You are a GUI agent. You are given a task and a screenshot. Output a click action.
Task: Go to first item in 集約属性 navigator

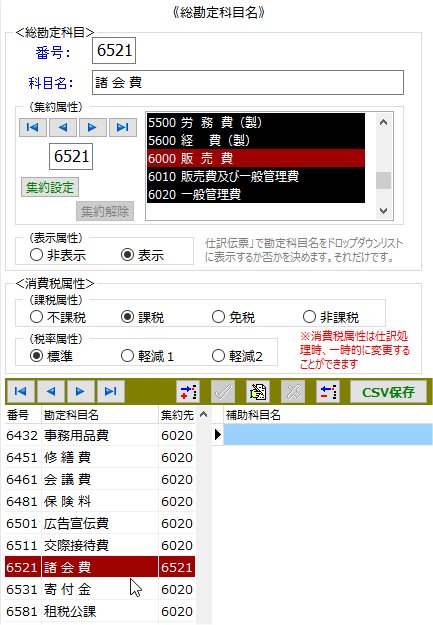click(x=33, y=128)
